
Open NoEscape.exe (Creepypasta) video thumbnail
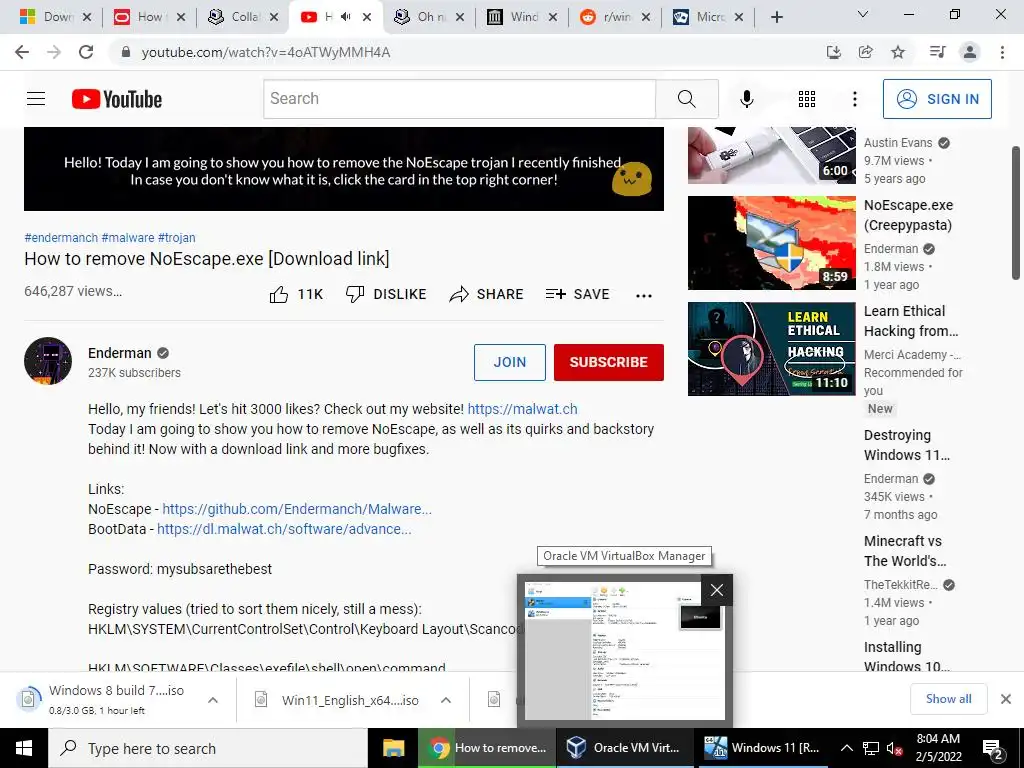[x=771, y=243]
